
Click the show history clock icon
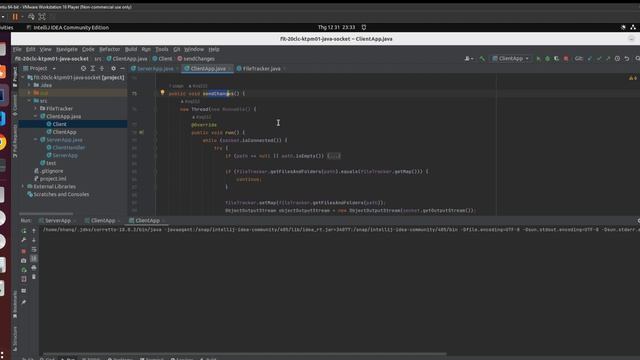pos(617,59)
